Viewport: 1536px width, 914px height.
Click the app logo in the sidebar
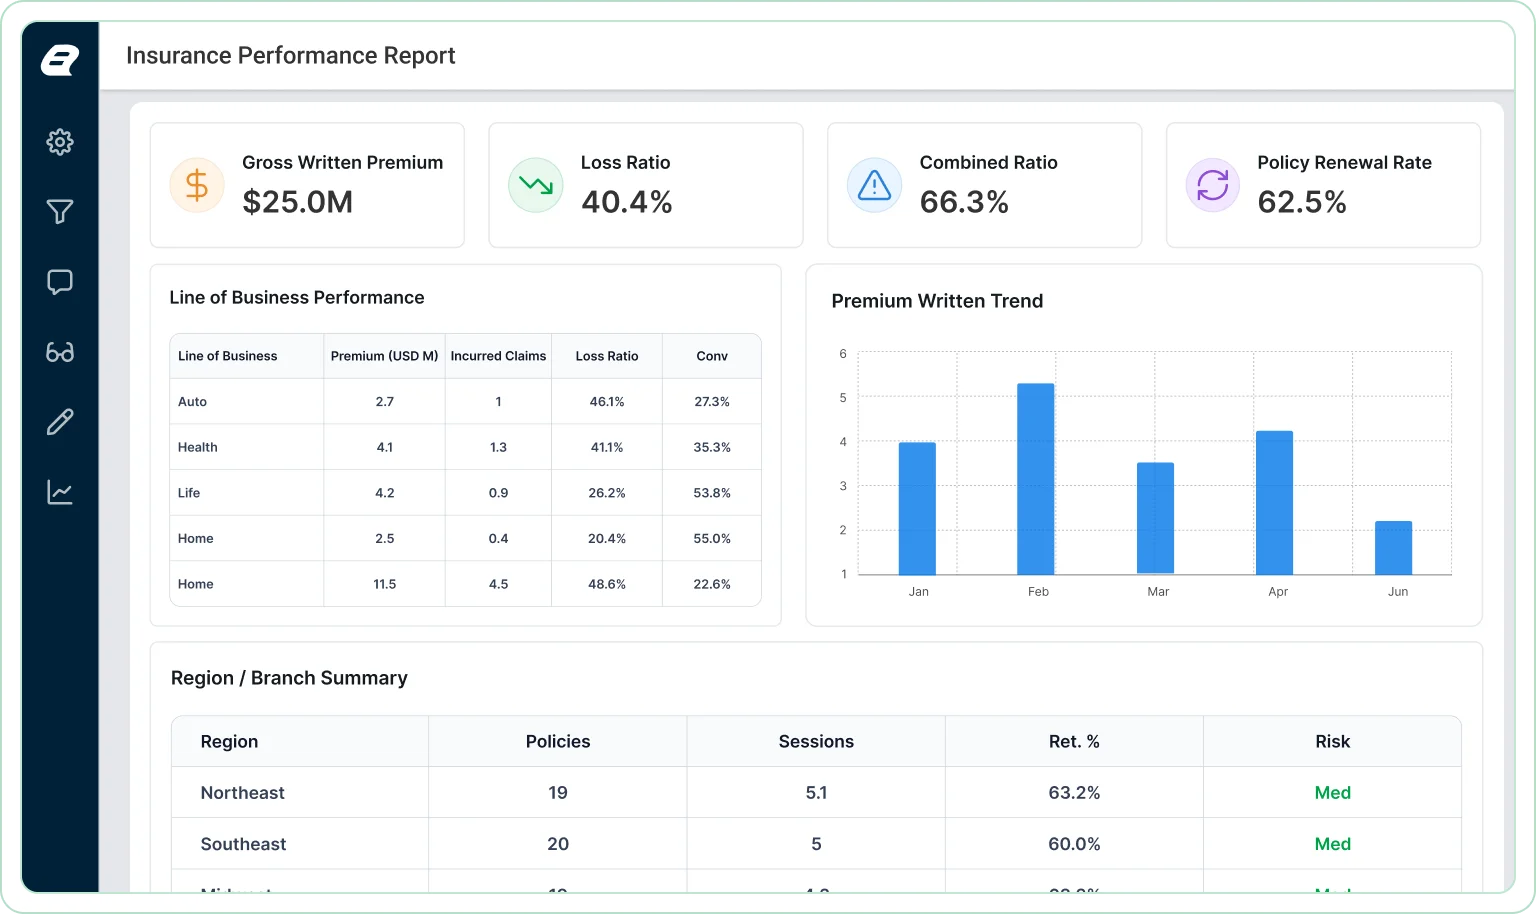pos(60,60)
